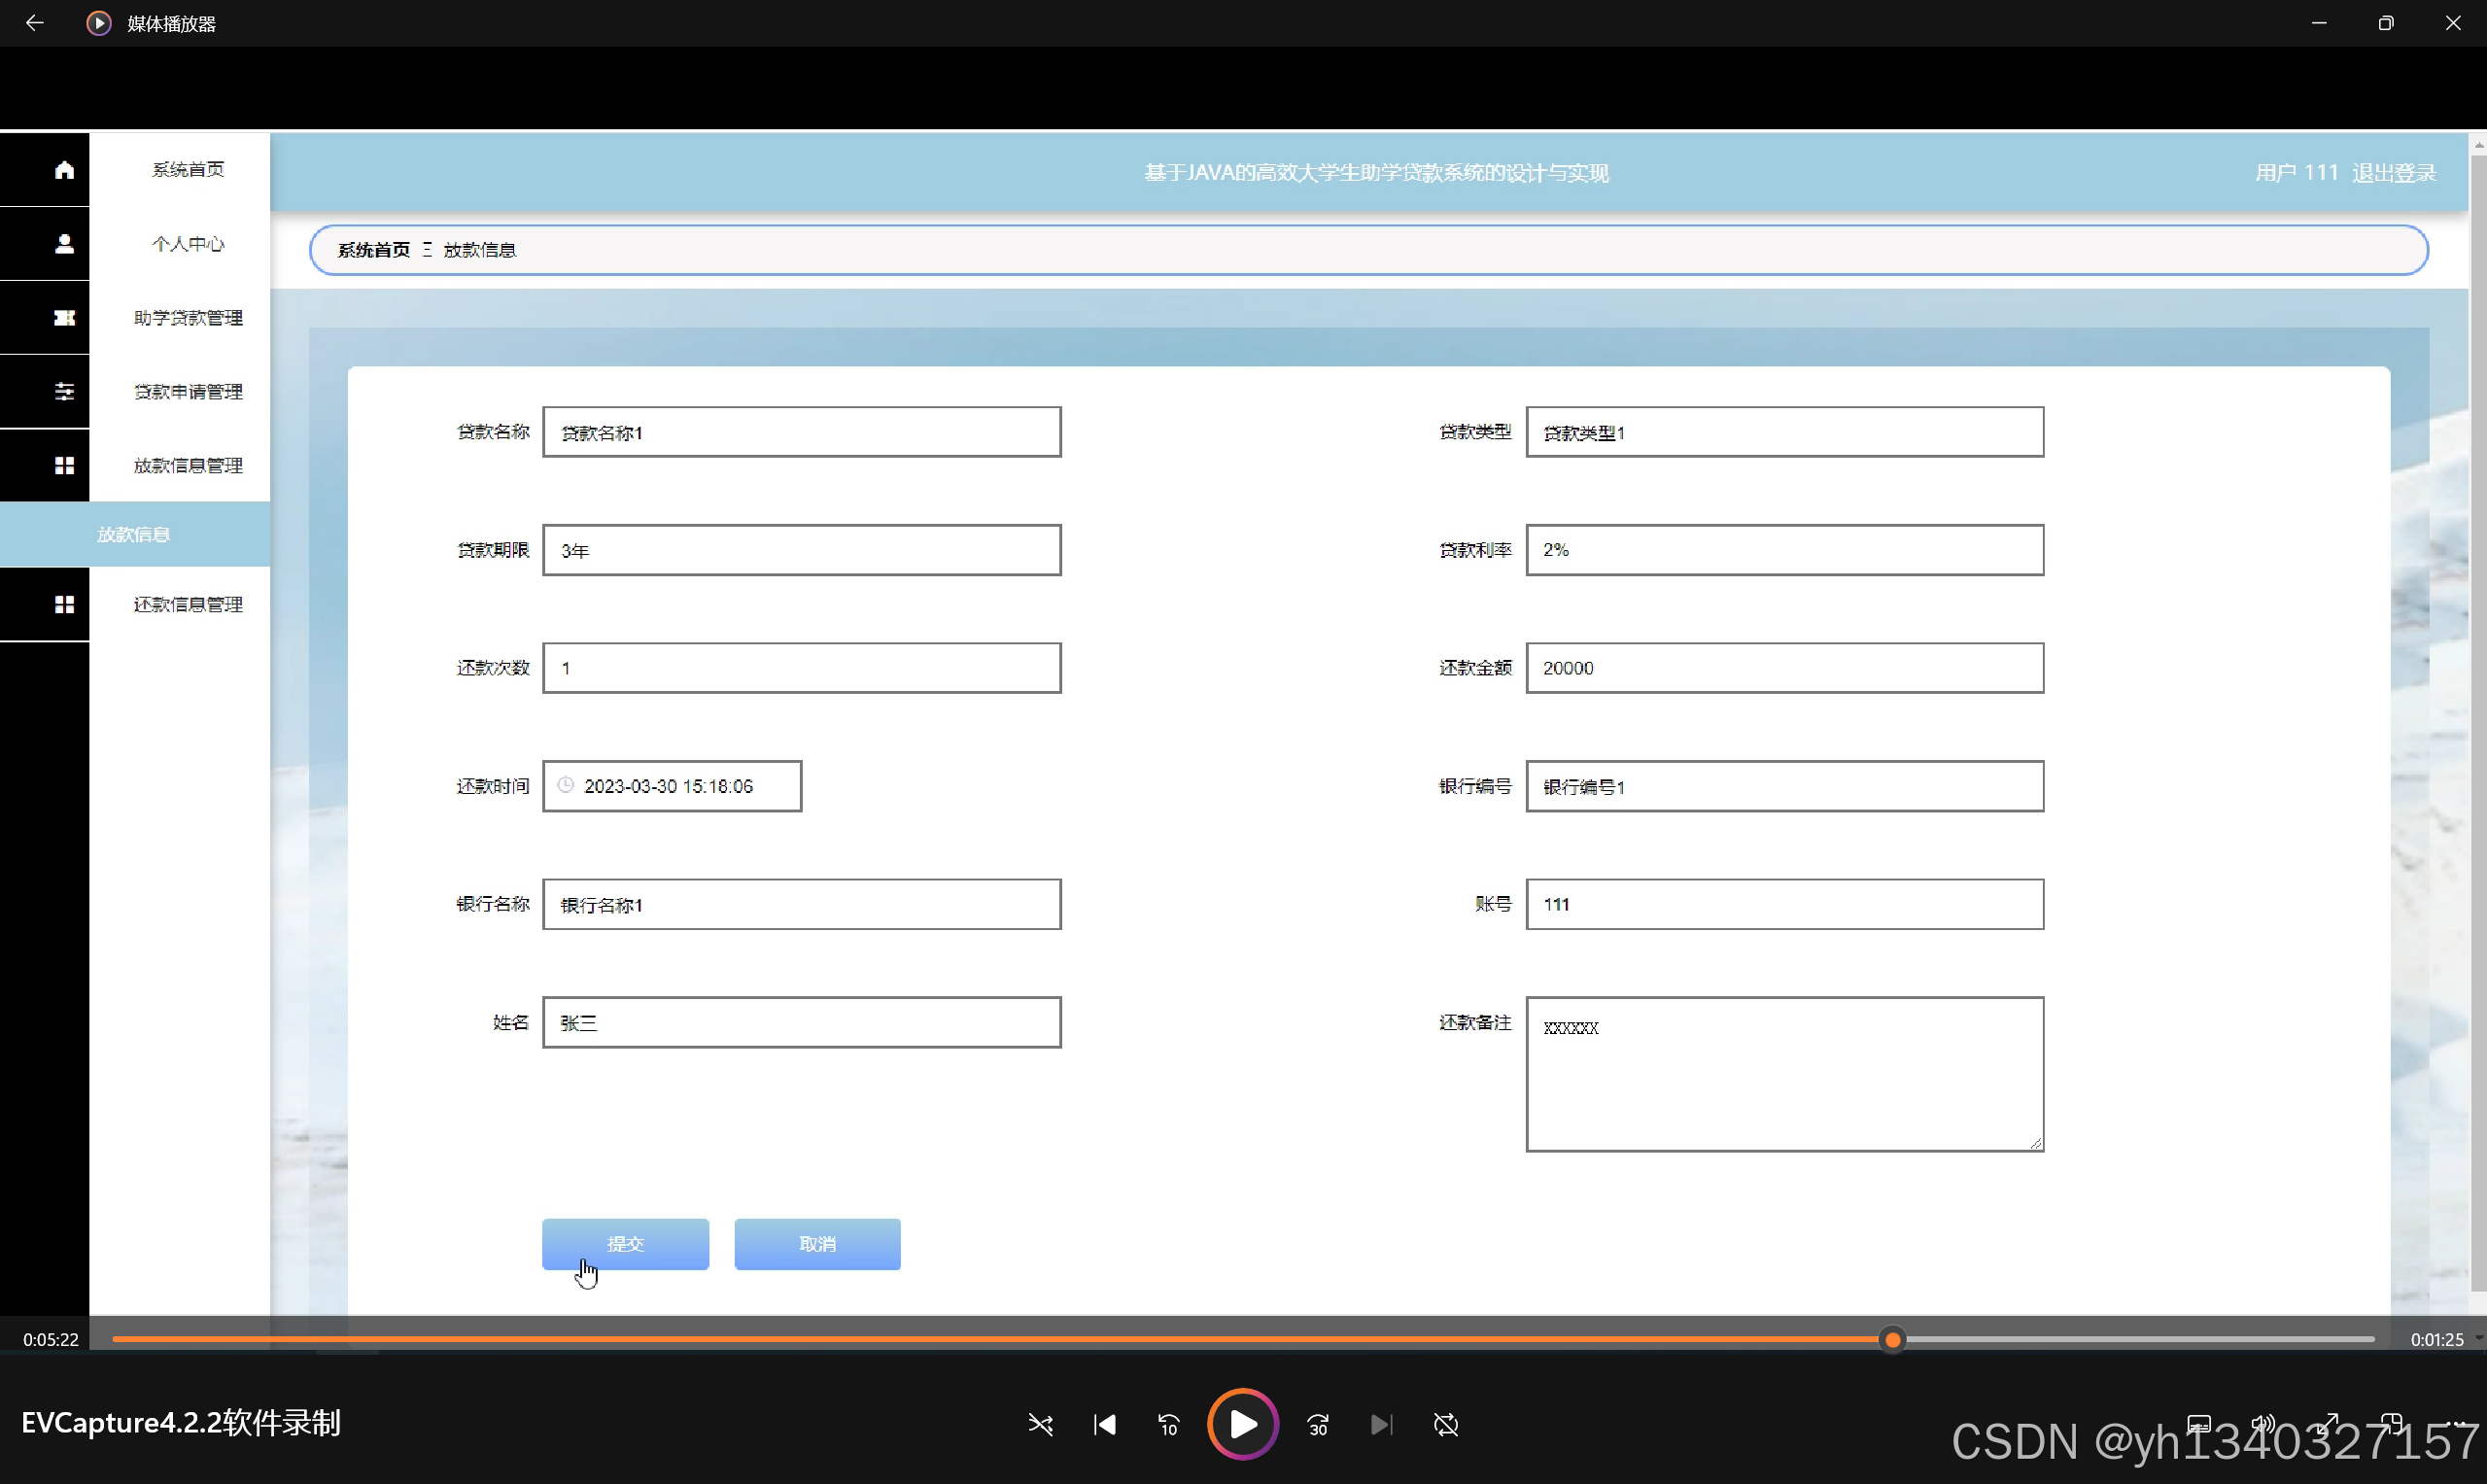2487x1484 pixels.
Task: Click the 退出登录 logout link
Action: point(2394,173)
